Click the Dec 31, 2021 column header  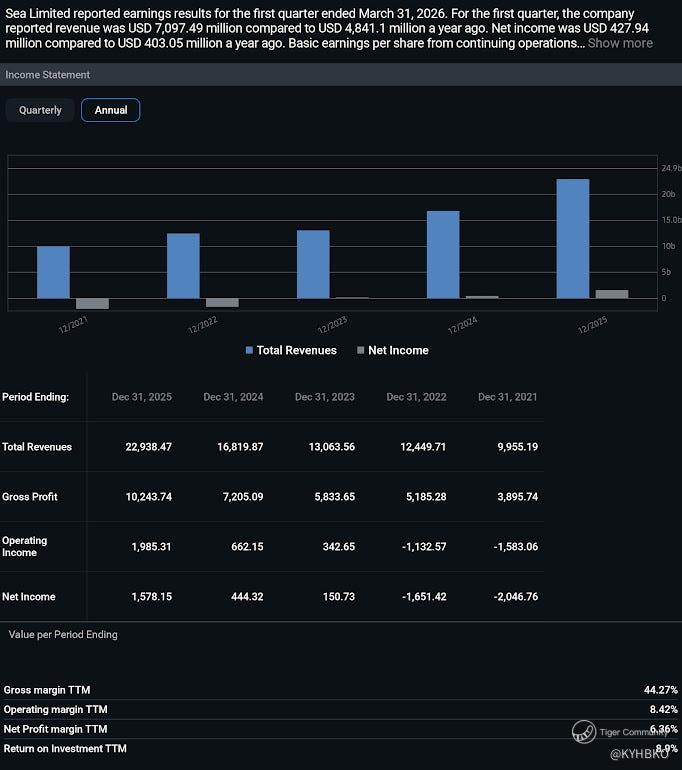click(x=508, y=397)
